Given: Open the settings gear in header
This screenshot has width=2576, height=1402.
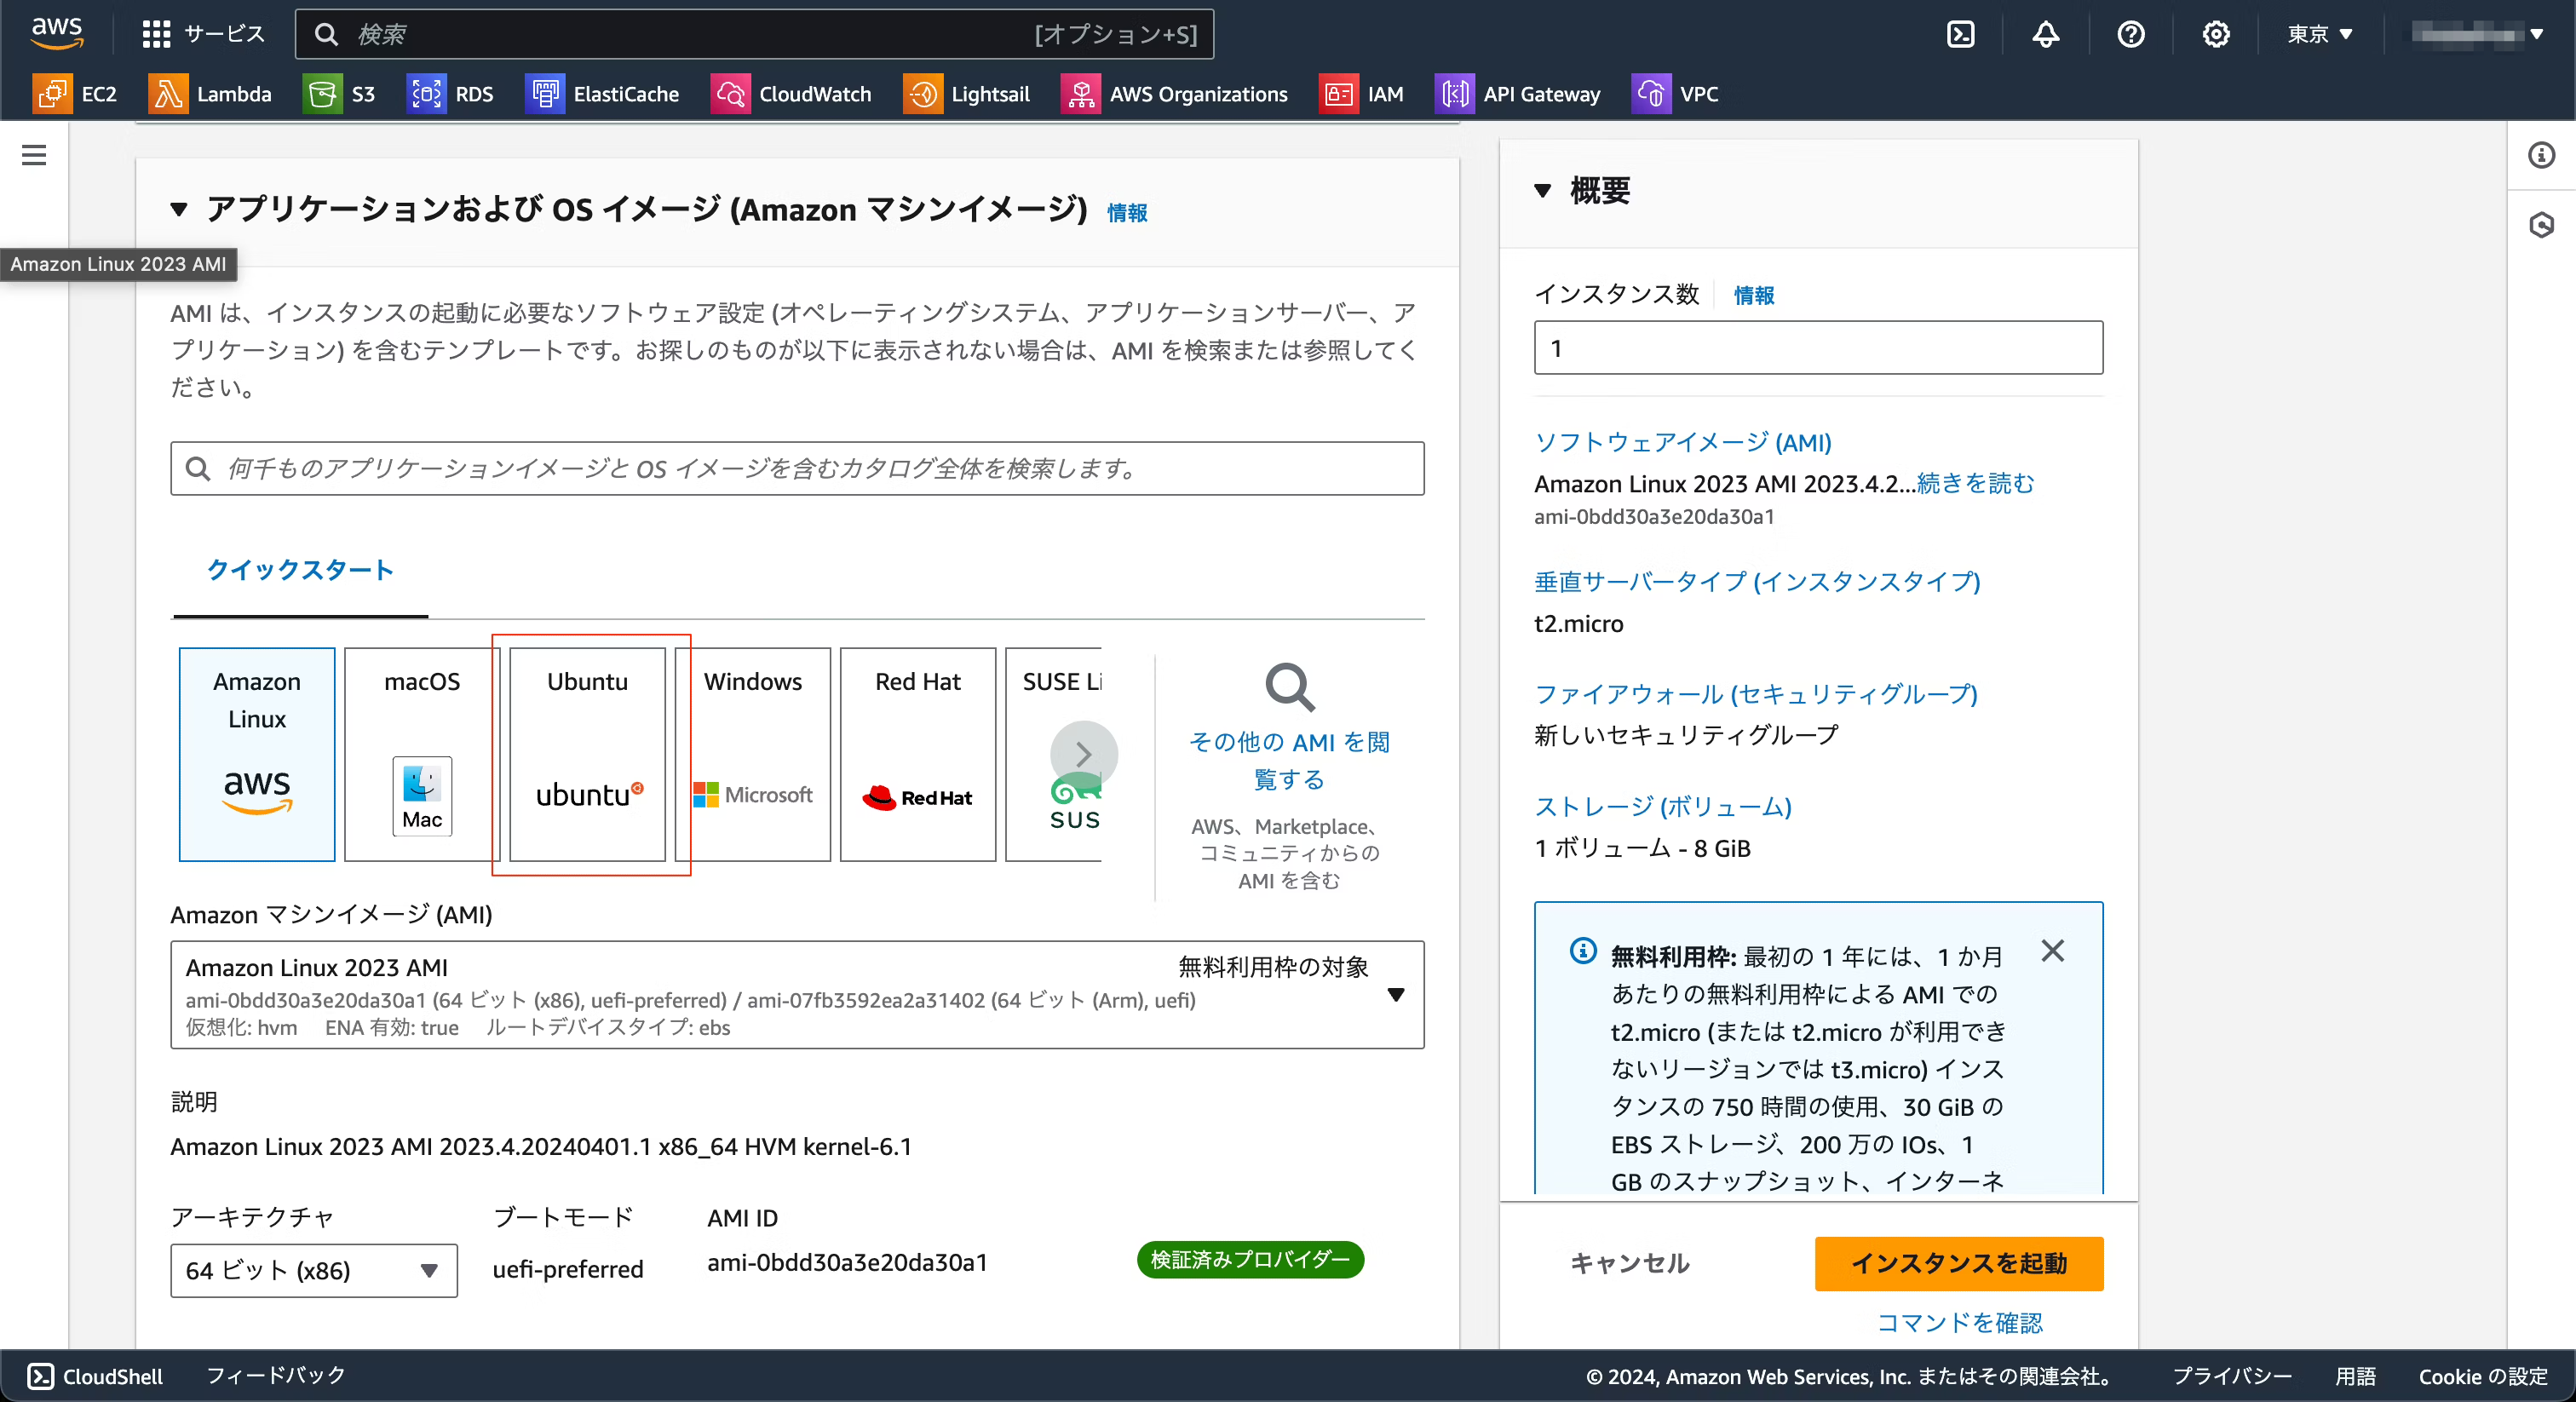Looking at the screenshot, I should pyautogui.click(x=2215, y=35).
